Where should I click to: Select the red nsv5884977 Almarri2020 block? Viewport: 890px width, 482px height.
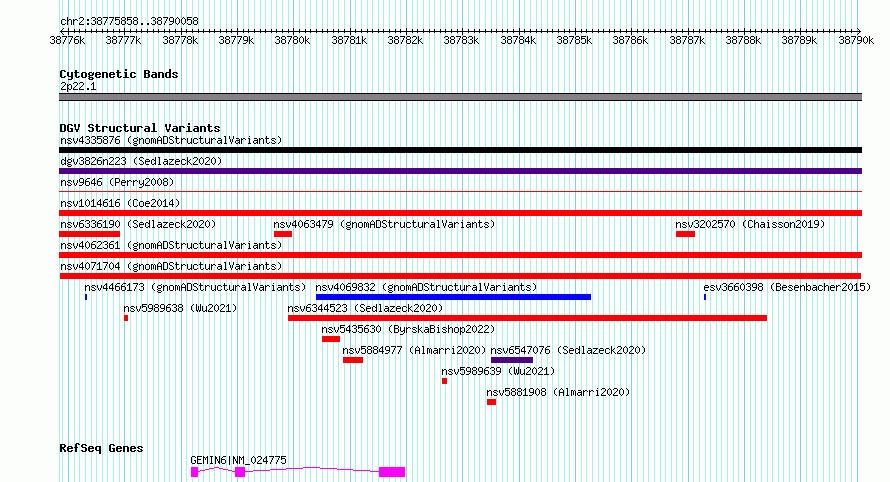[353, 360]
